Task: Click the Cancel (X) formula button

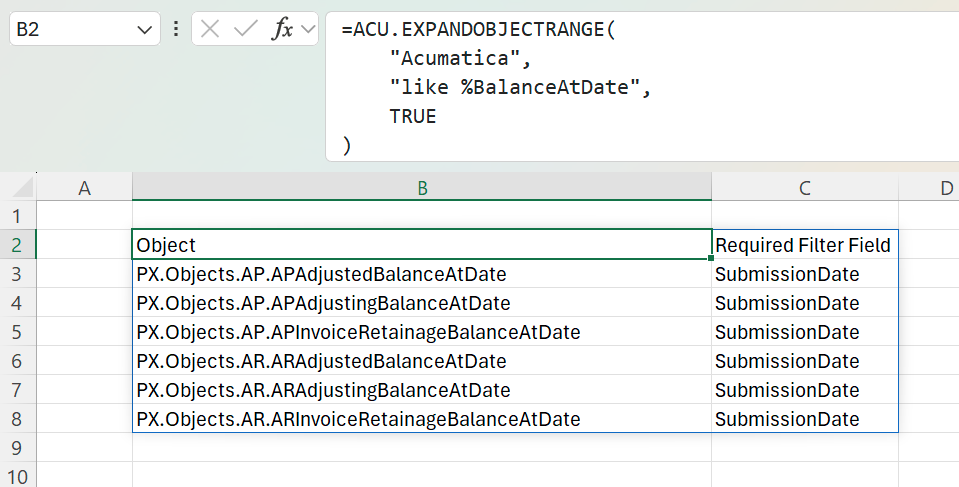Action: [x=210, y=29]
